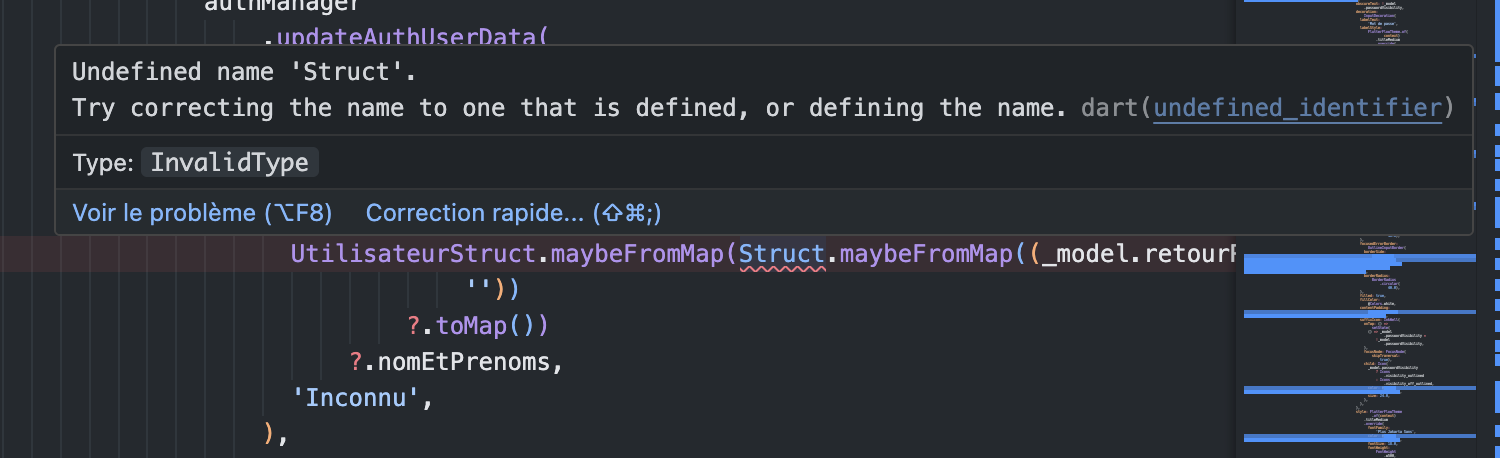Screen dimensions: 1500x458
Task: Click the red-underlined Struct identifier
Action: click(782, 255)
